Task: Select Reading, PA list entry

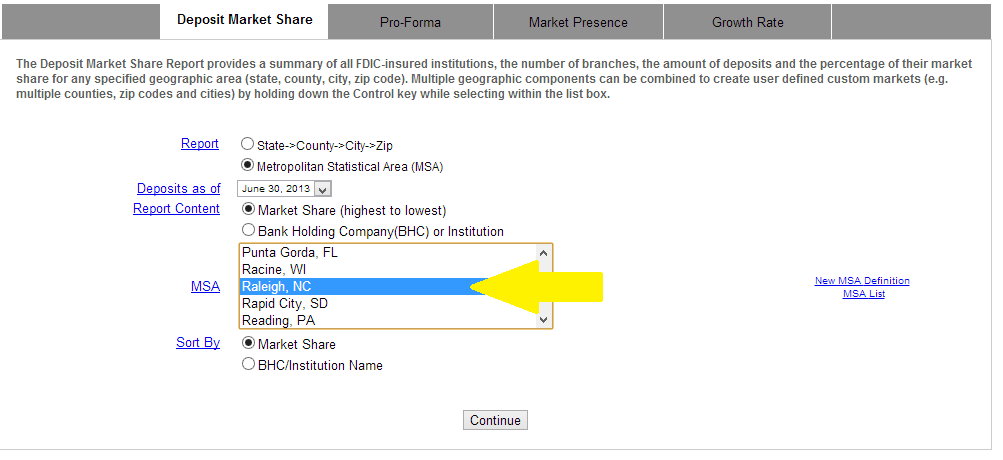Action: point(279,321)
